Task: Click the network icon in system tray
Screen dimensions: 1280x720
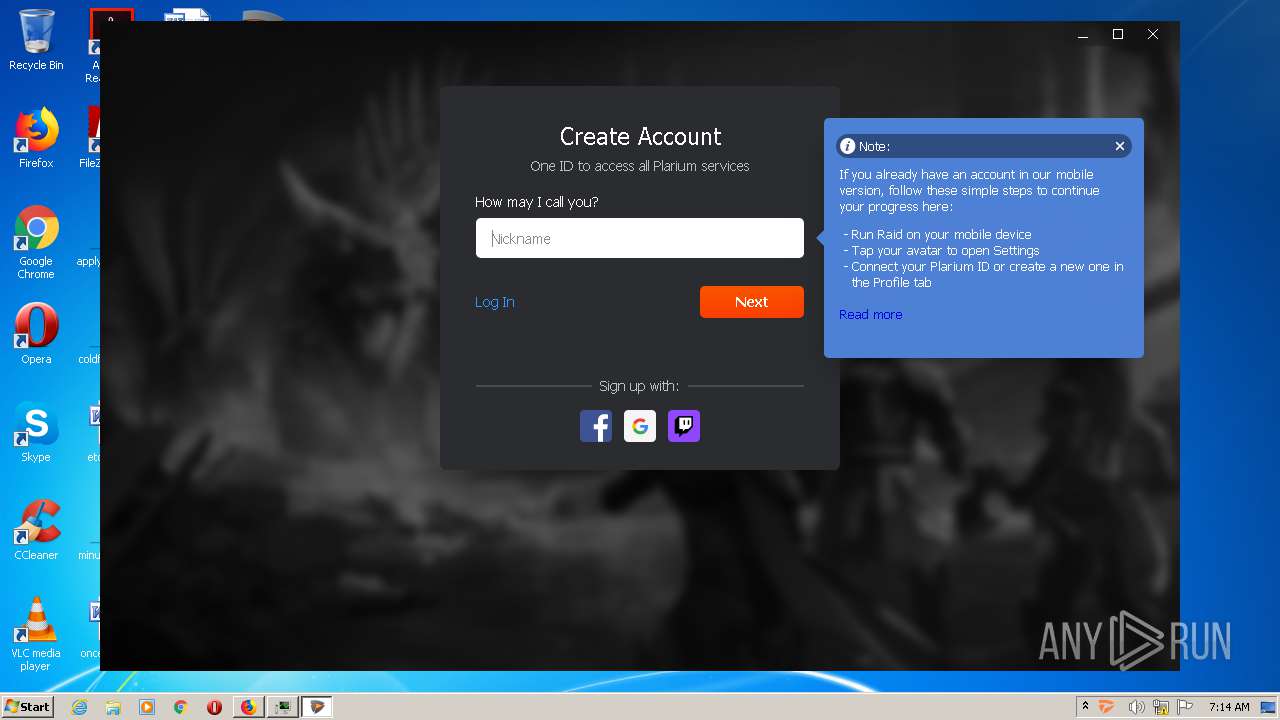Action: [1161, 707]
